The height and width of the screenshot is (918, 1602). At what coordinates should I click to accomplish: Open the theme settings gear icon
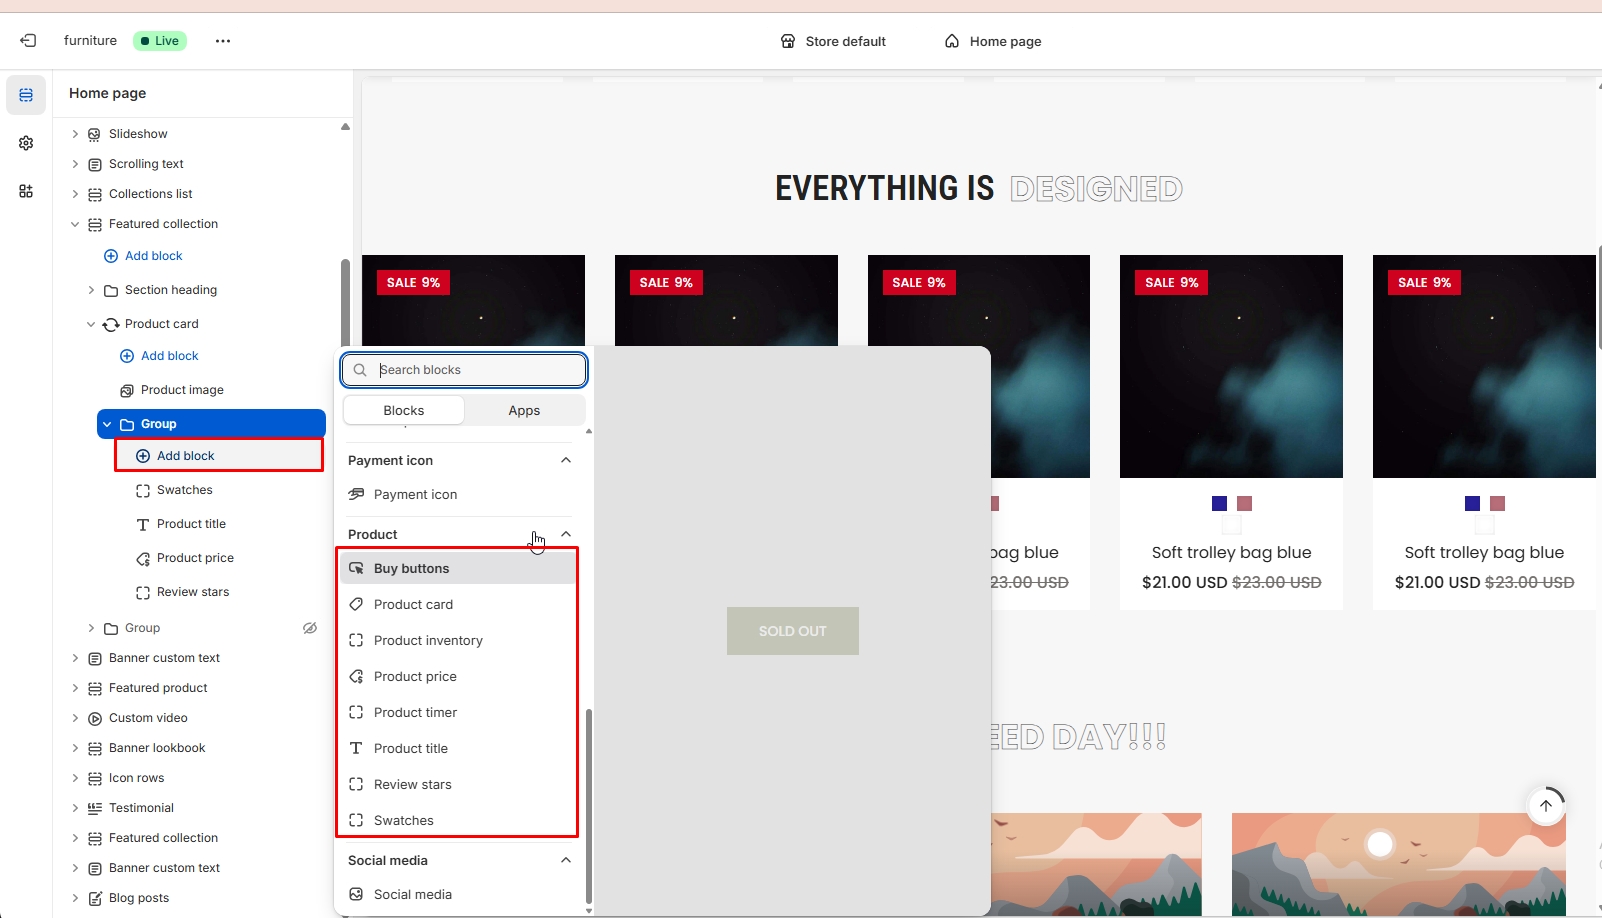pos(26,143)
